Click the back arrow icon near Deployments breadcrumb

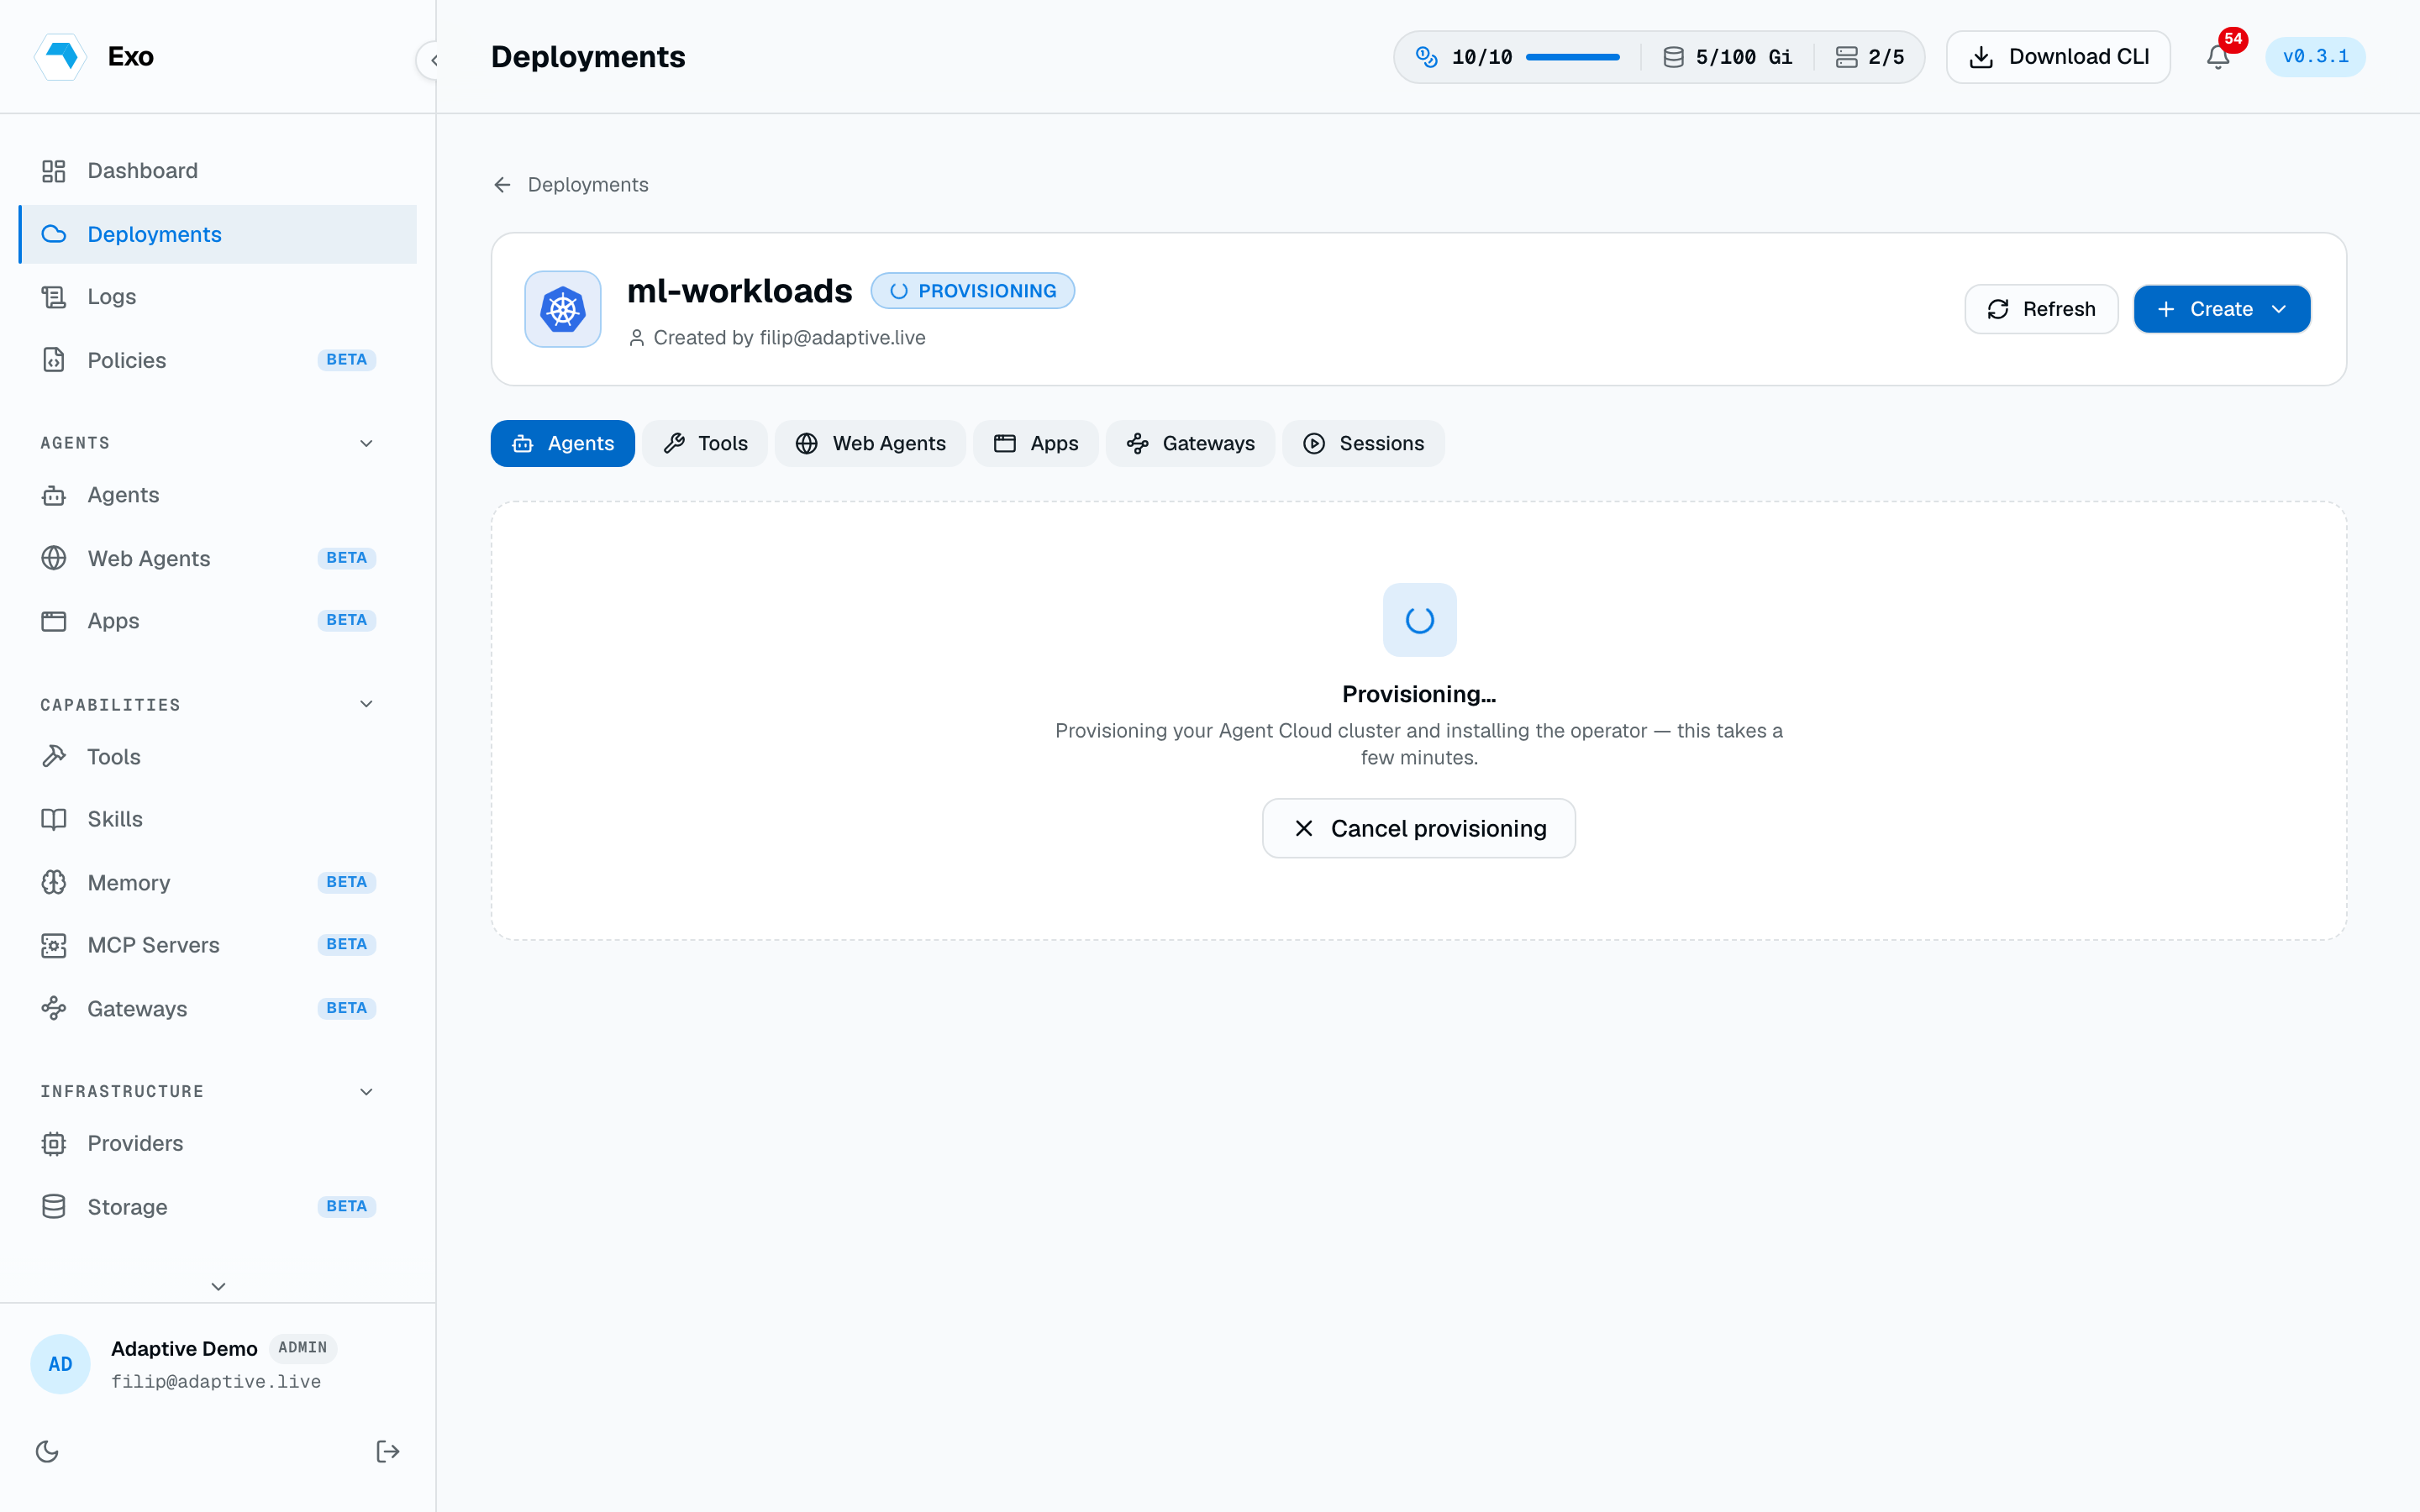[502, 185]
